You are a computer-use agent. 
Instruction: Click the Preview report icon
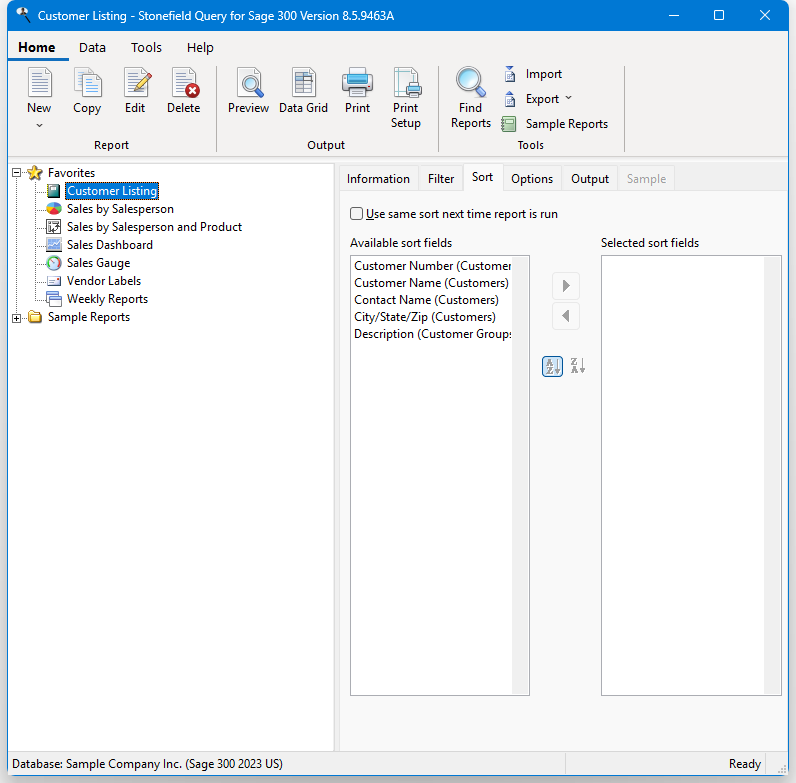pyautogui.click(x=248, y=91)
